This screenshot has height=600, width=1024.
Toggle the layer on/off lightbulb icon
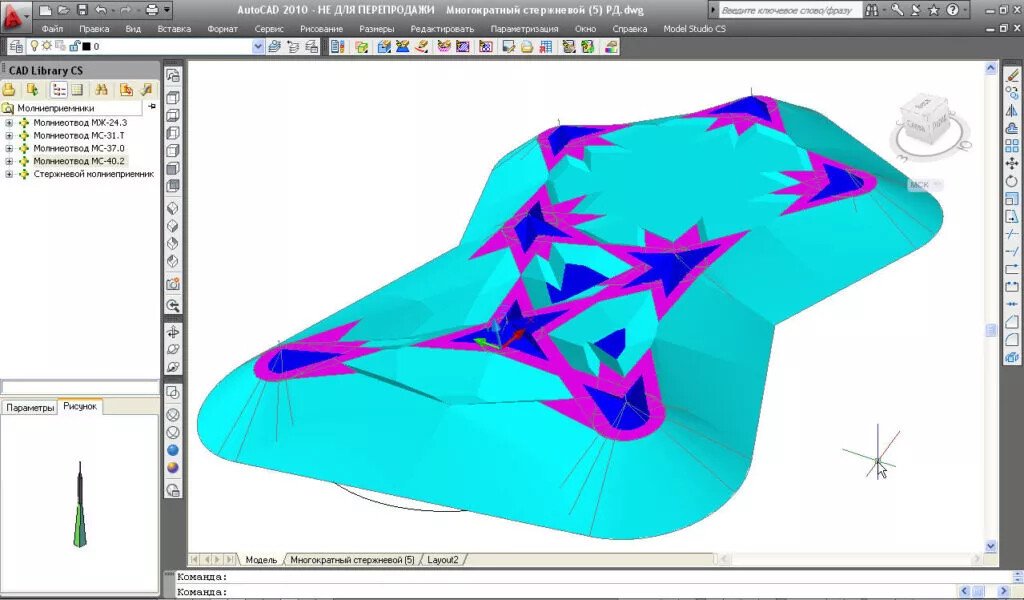[x=35, y=46]
